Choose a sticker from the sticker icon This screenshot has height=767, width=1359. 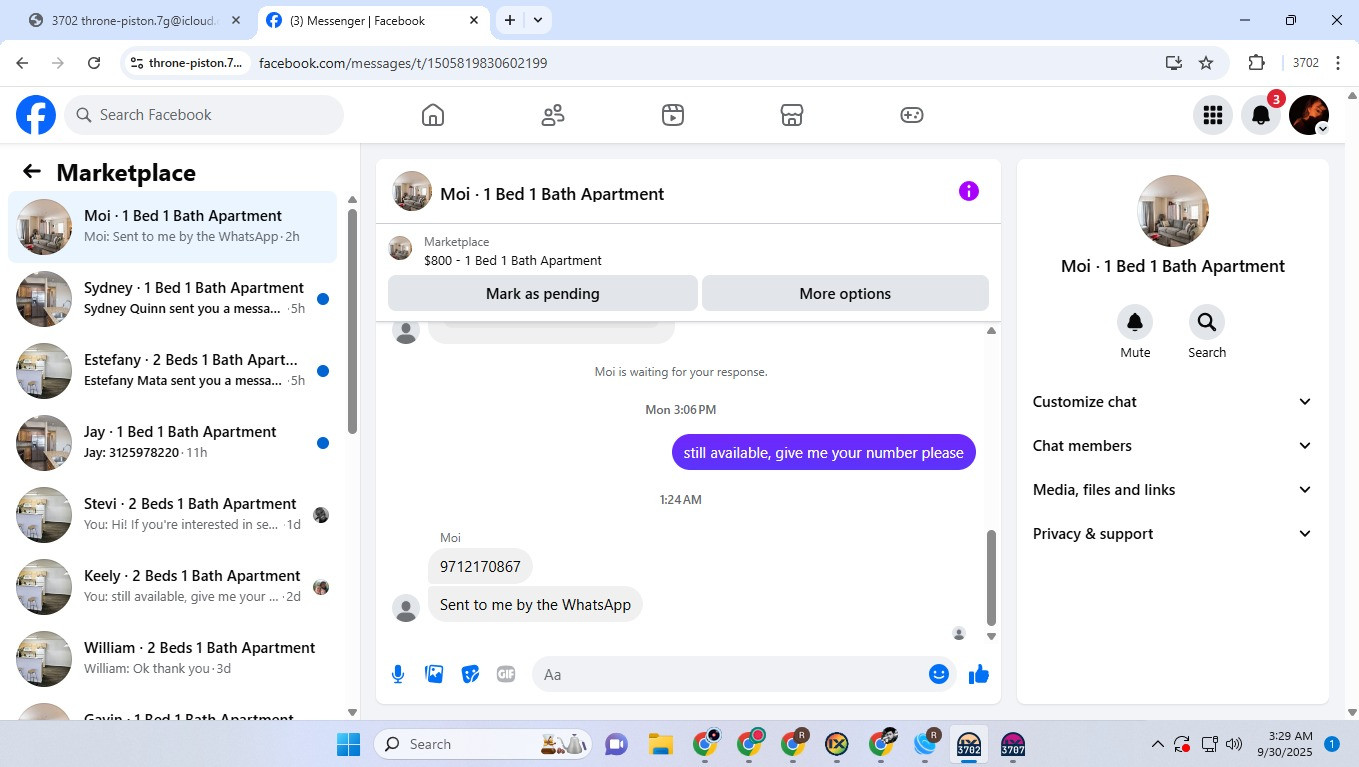click(470, 674)
